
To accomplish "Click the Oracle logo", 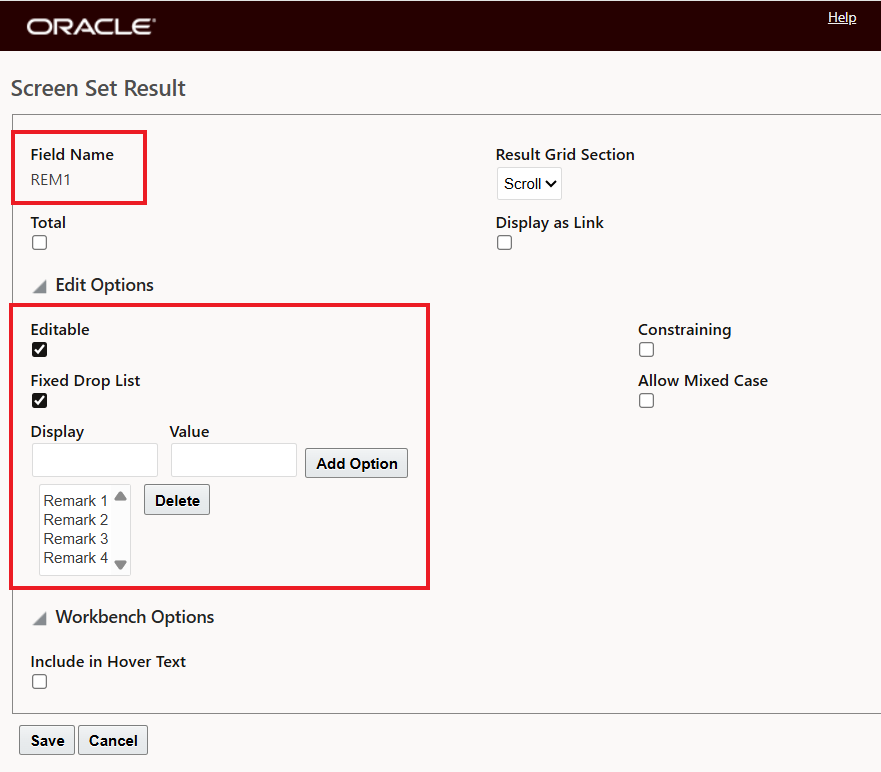I will [x=91, y=26].
